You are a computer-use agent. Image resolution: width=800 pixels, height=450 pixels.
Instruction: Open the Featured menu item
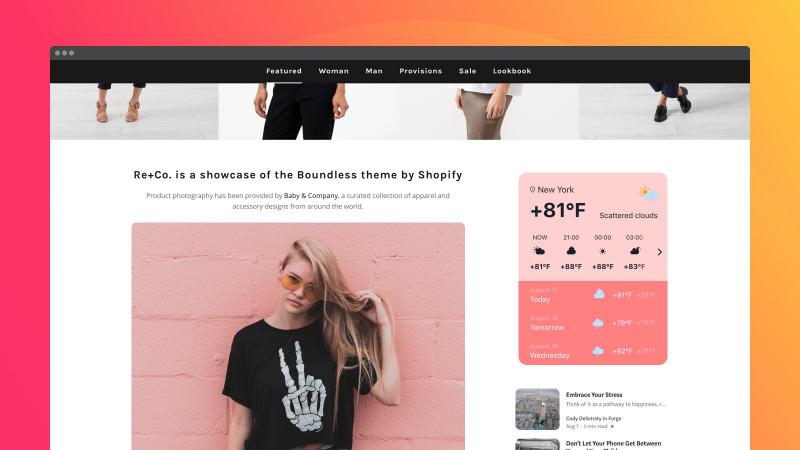click(284, 71)
